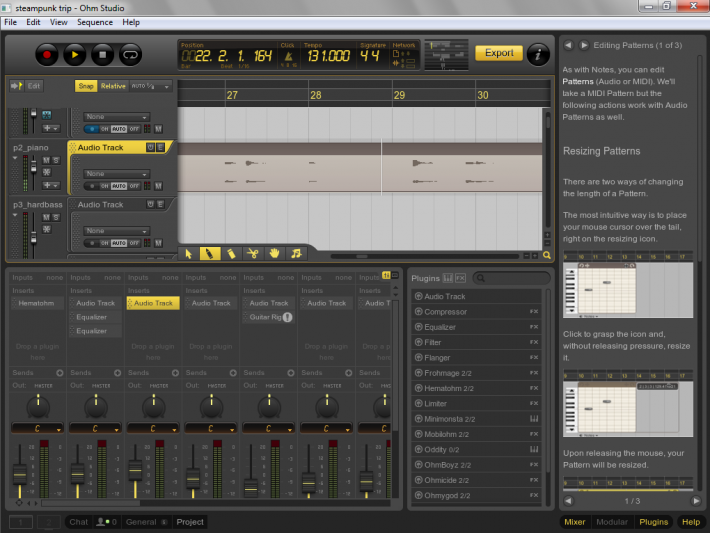The height and width of the screenshot is (533, 710).
Task: Select the Scissors cut tool
Action: (253, 254)
